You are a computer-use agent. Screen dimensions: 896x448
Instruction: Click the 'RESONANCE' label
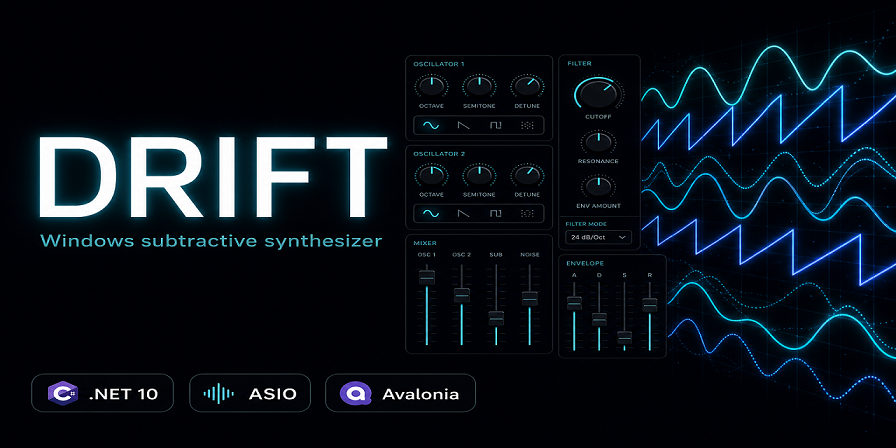pyautogui.click(x=598, y=161)
